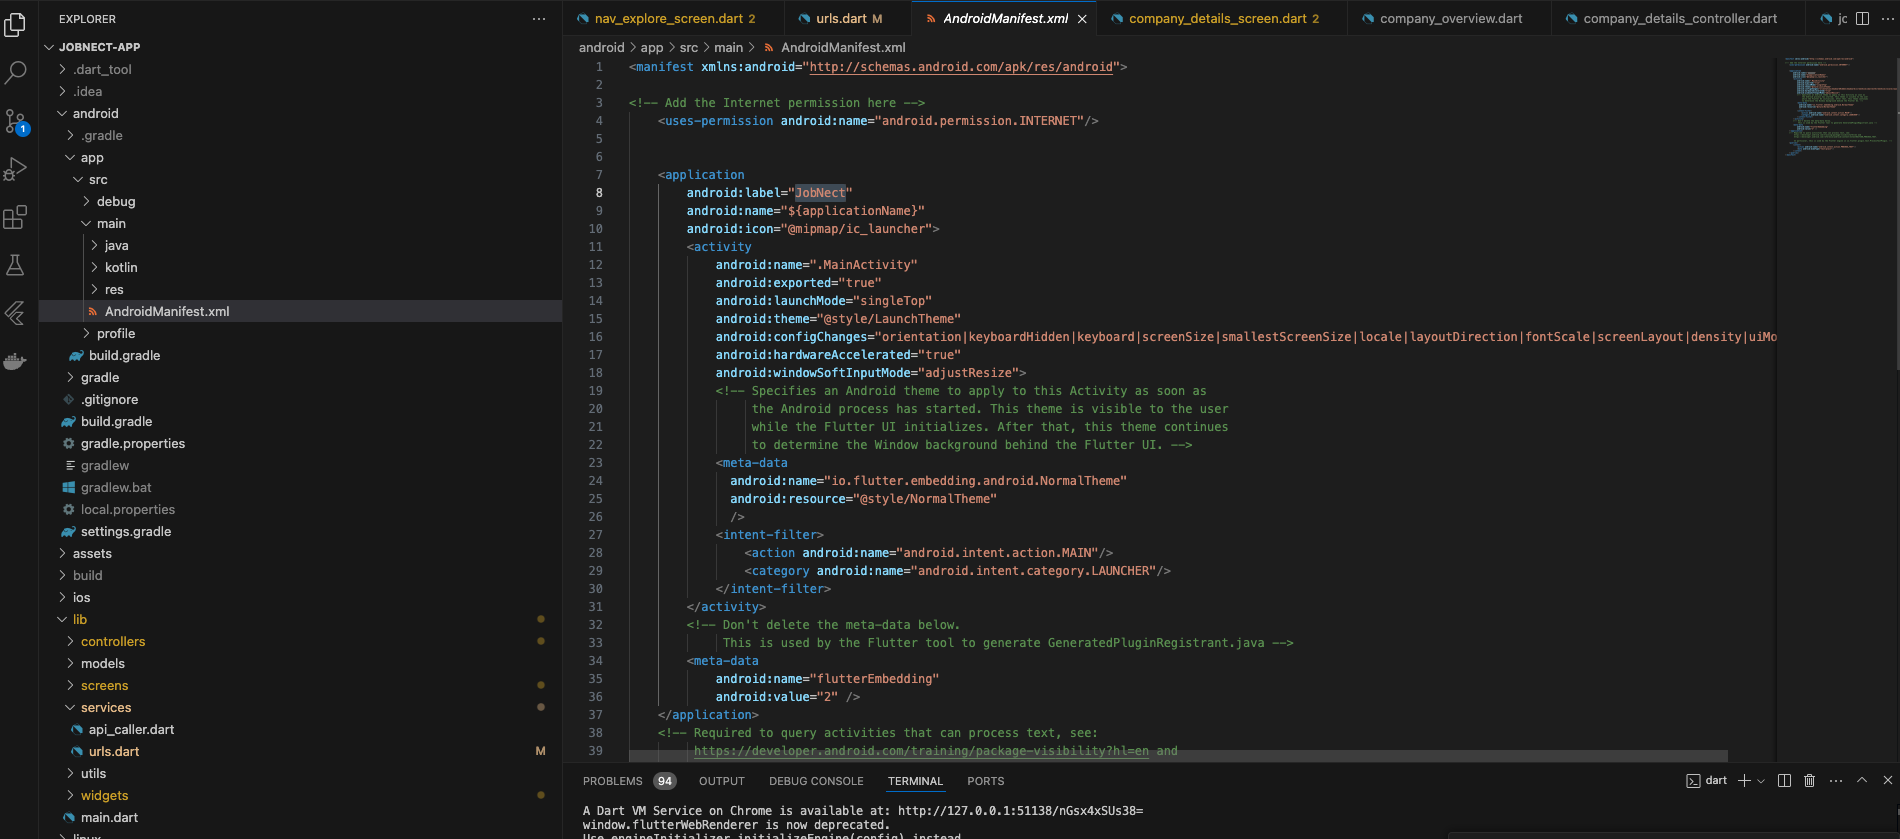Open the new terminal launch profile dropdown
Viewport: 1900px width, 839px height.
1761,781
